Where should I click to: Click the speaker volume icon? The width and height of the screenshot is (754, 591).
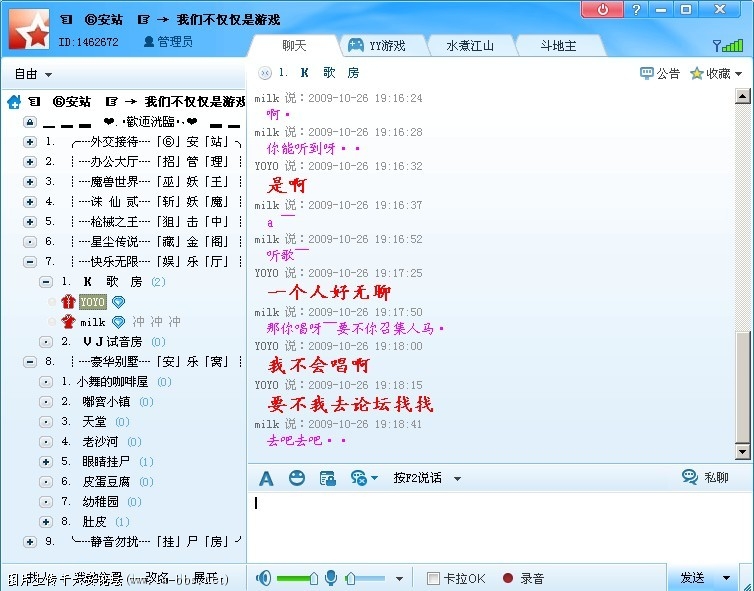coord(264,578)
